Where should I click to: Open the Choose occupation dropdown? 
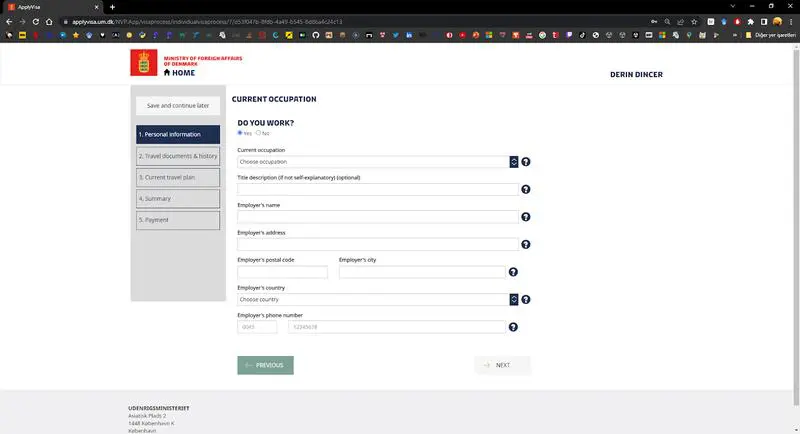378,162
